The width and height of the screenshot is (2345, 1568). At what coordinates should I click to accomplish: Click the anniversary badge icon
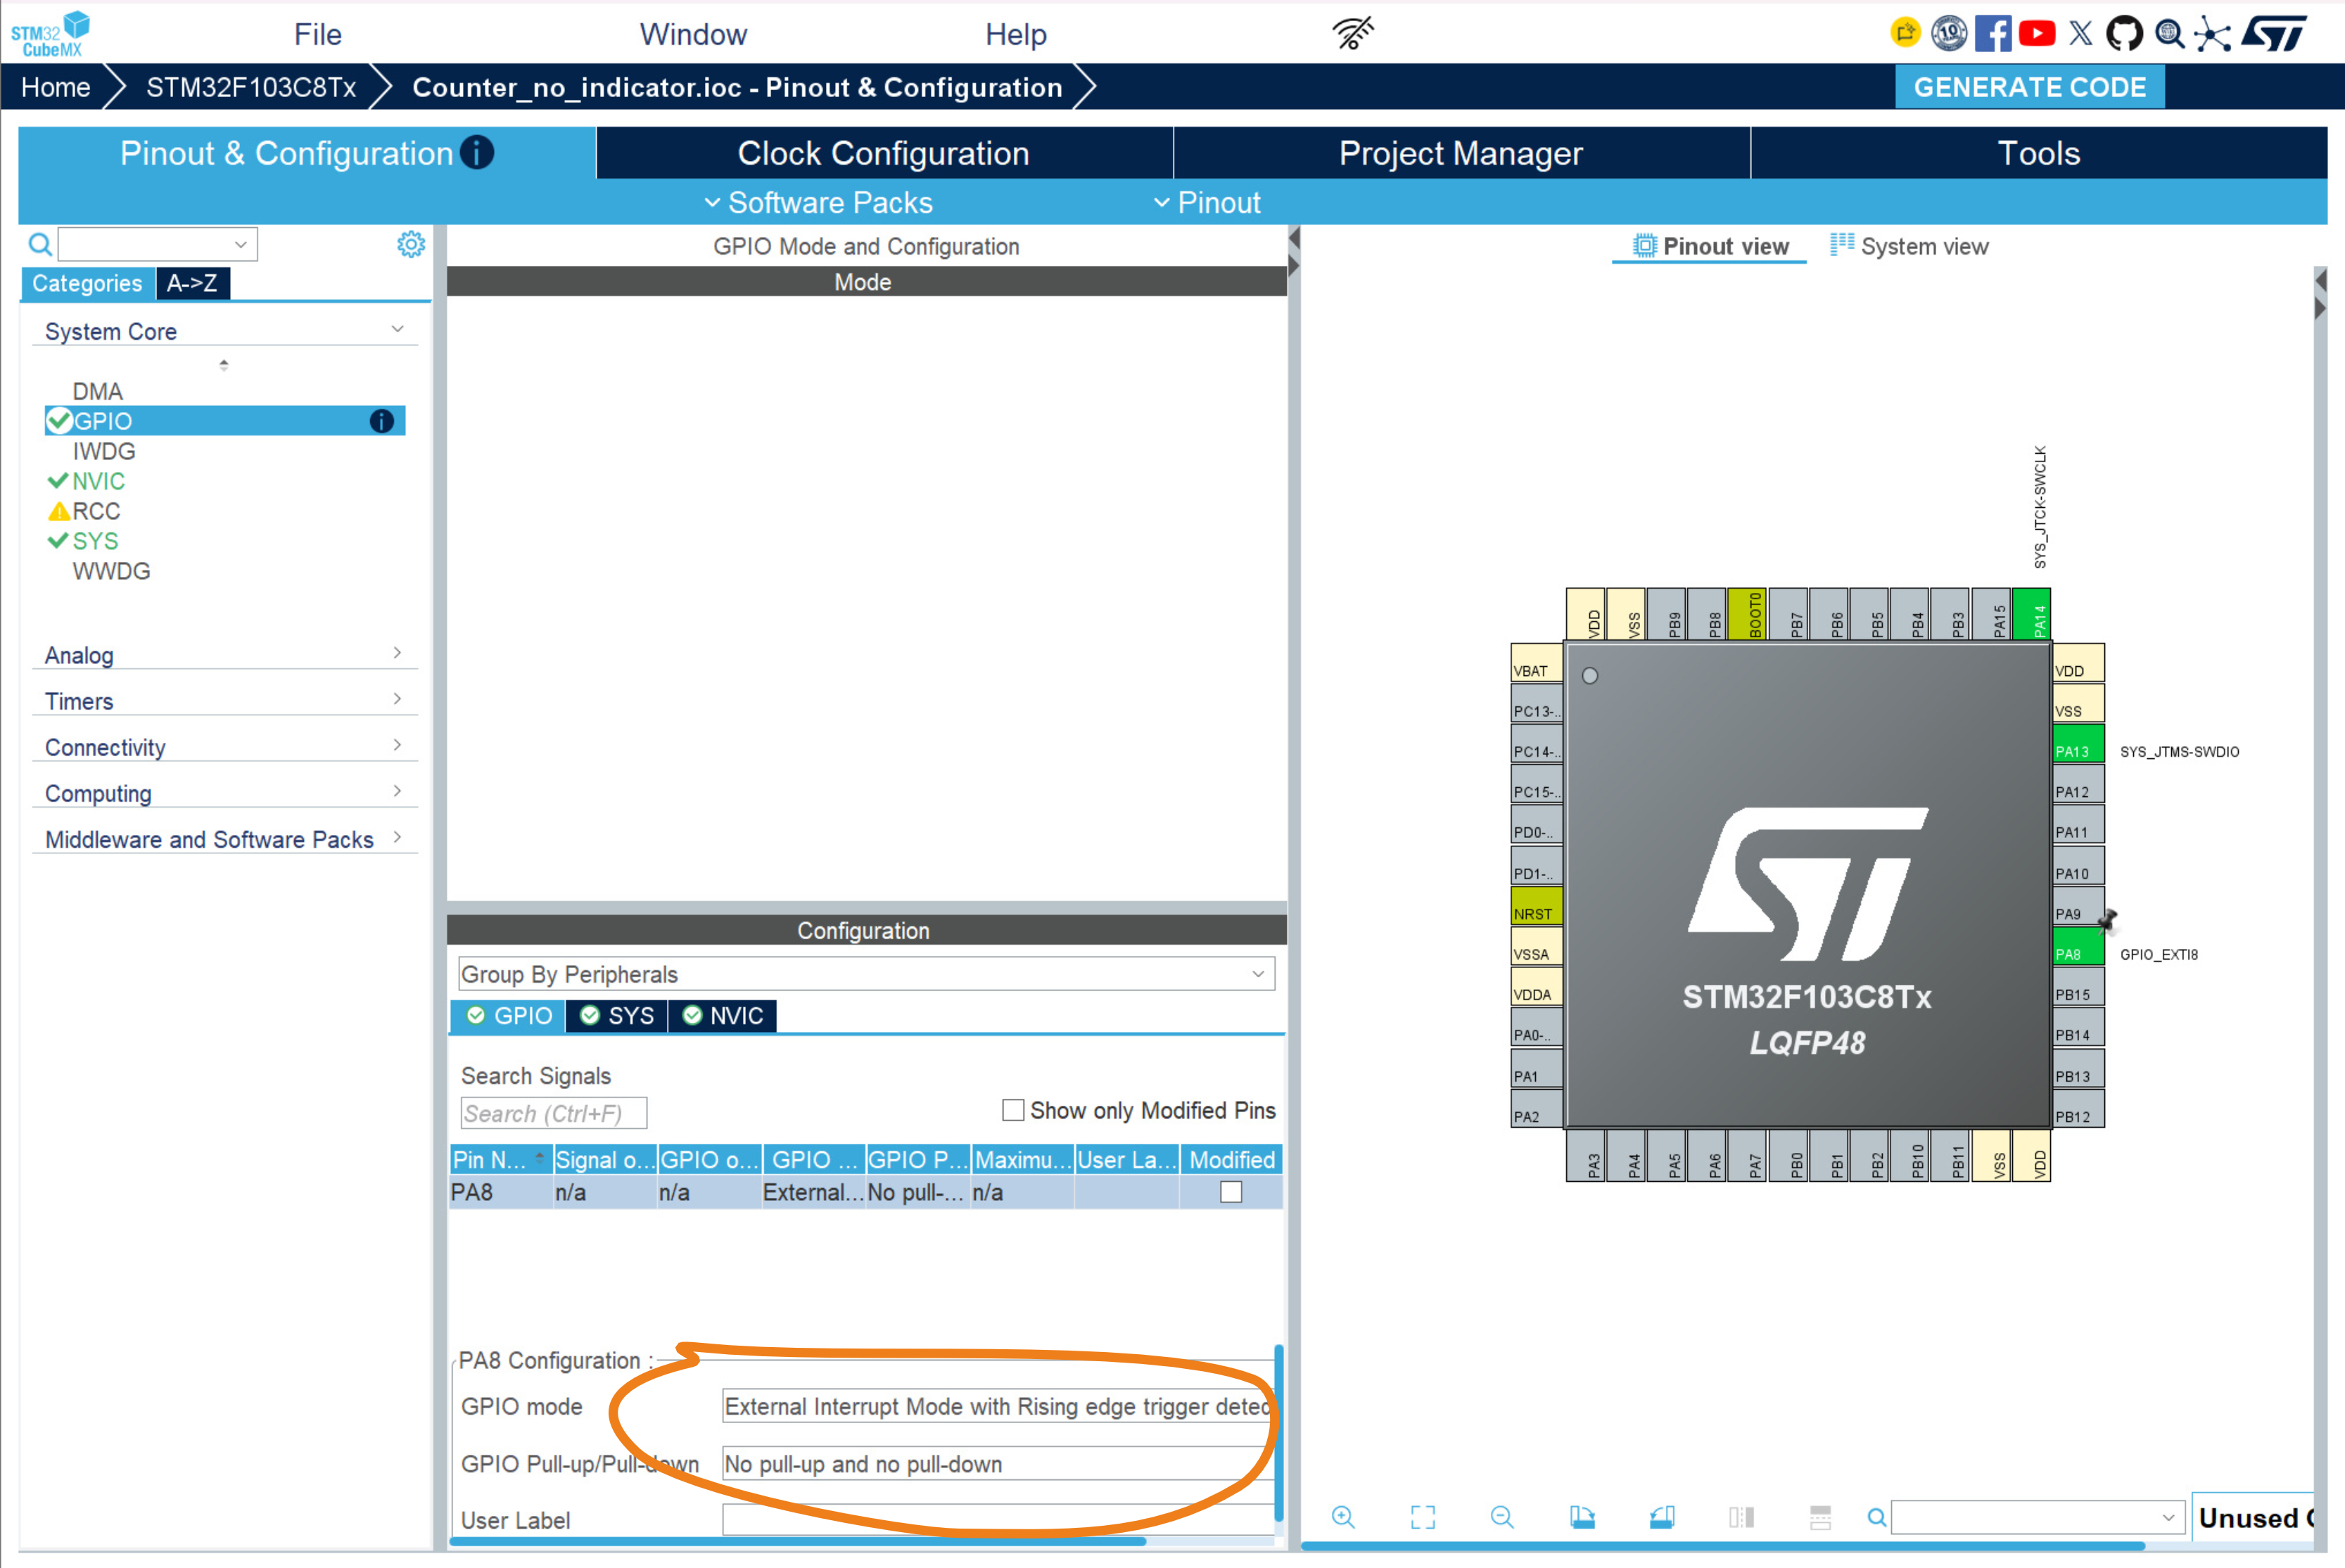(x=1948, y=33)
